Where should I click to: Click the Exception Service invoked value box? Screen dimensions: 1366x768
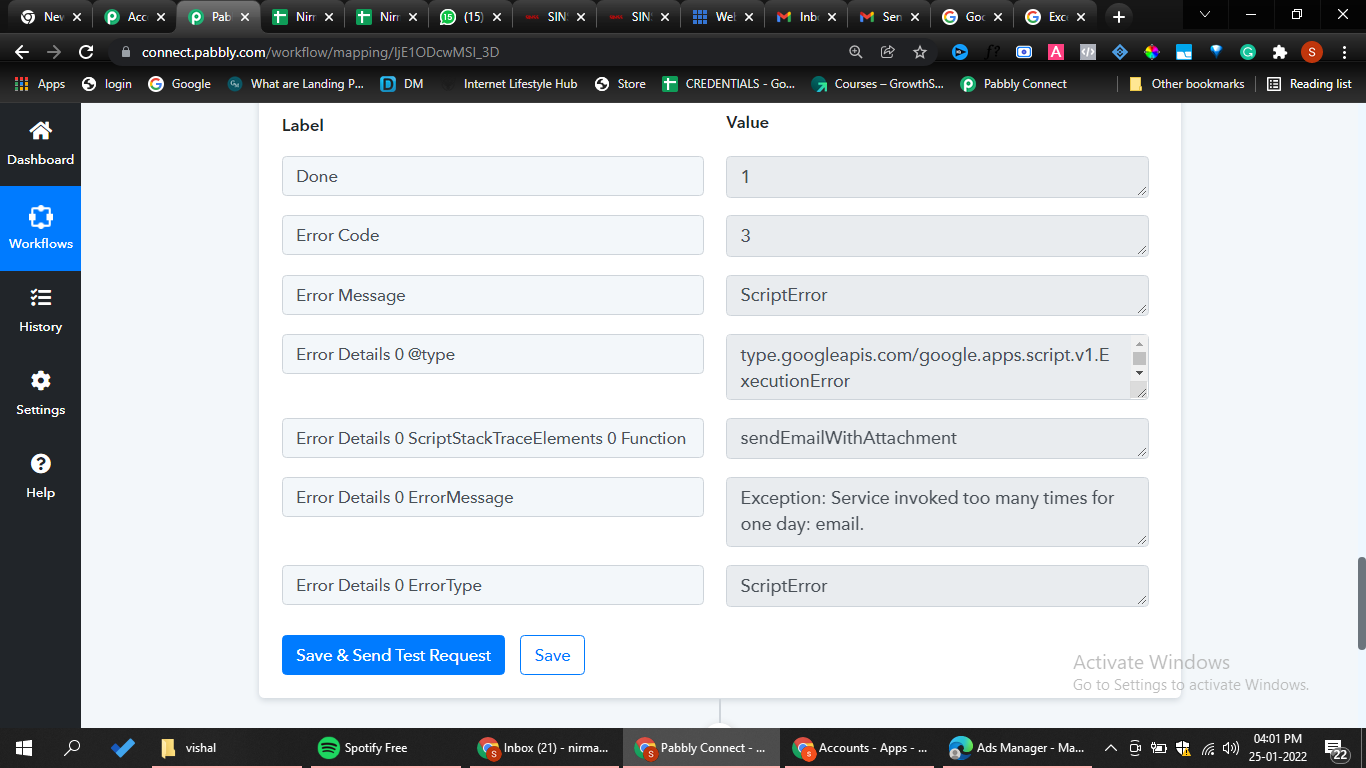(x=937, y=512)
